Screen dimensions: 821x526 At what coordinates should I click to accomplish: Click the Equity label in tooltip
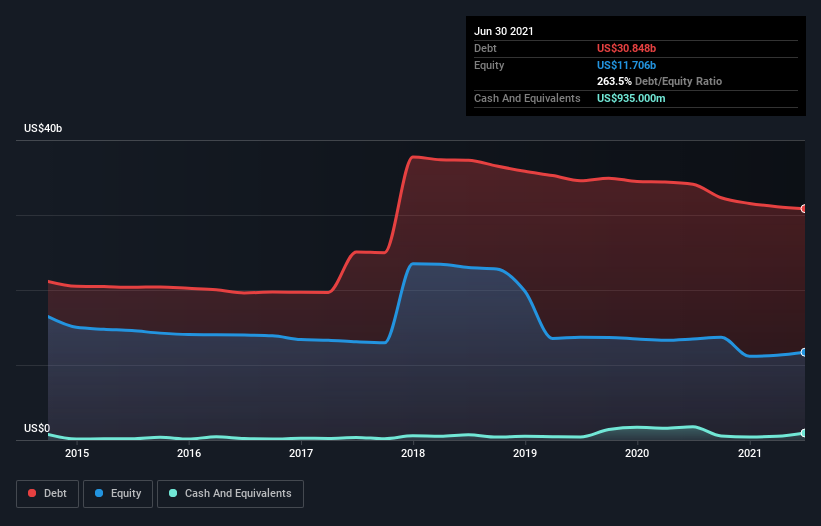pos(489,65)
